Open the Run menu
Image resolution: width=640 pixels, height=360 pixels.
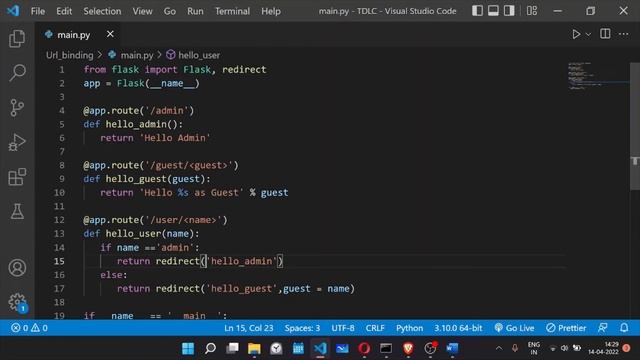[195, 11]
